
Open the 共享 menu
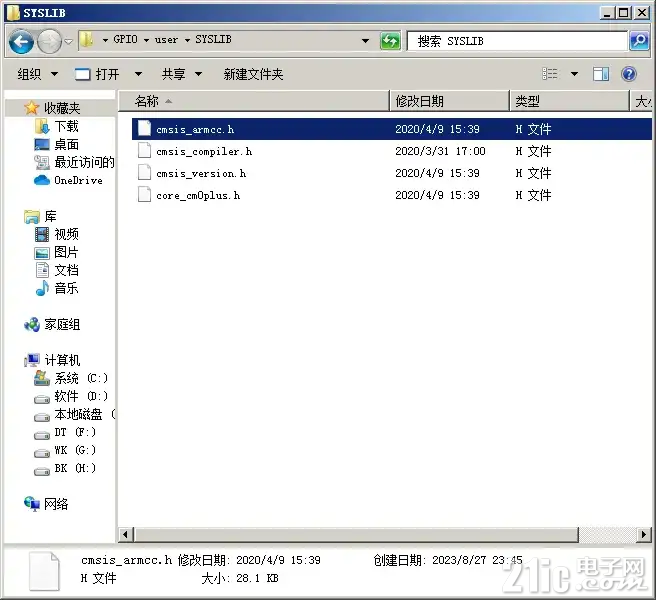(x=182, y=74)
